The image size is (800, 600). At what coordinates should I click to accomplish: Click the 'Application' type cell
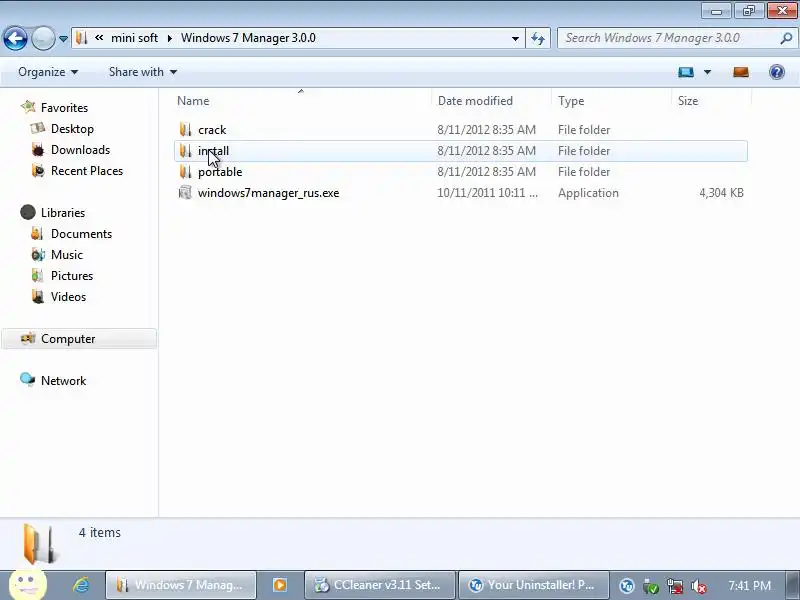[588, 193]
